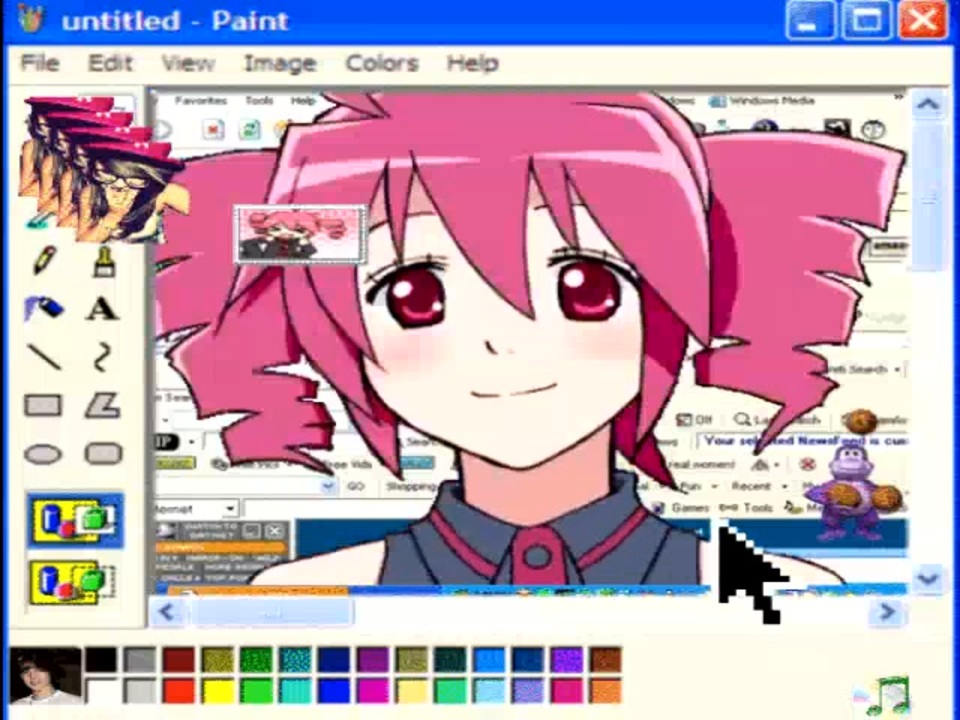
Task: Select the Brush tool
Action: tap(104, 261)
